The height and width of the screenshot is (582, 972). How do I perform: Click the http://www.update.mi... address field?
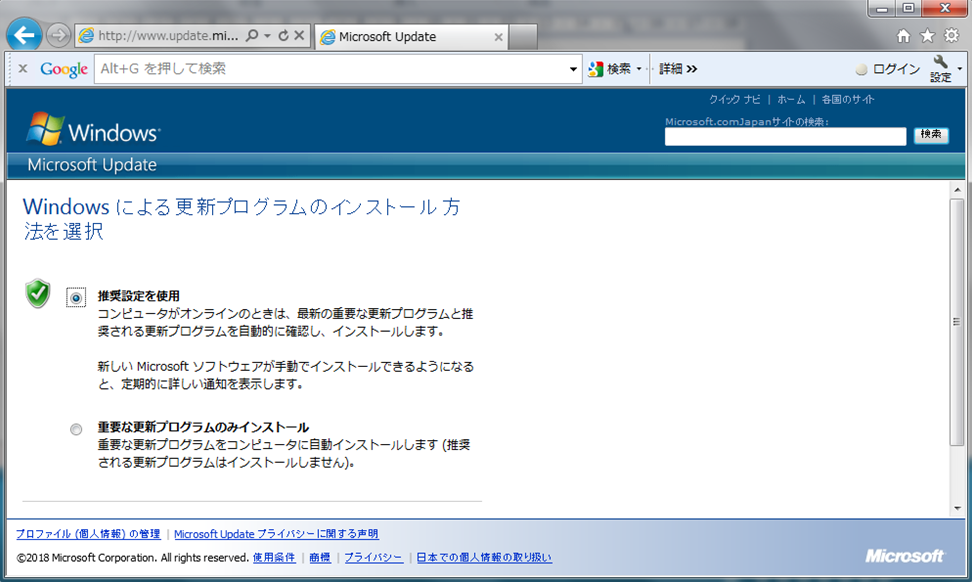pyautogui.click(x=167, y=35)
